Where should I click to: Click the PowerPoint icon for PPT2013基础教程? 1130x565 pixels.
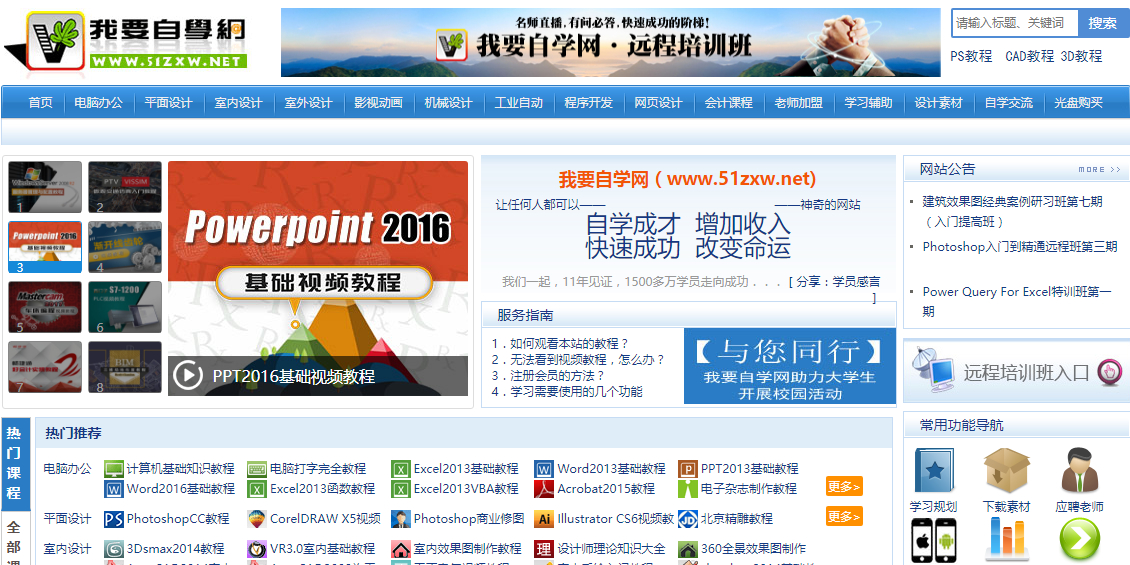[688, 469]
